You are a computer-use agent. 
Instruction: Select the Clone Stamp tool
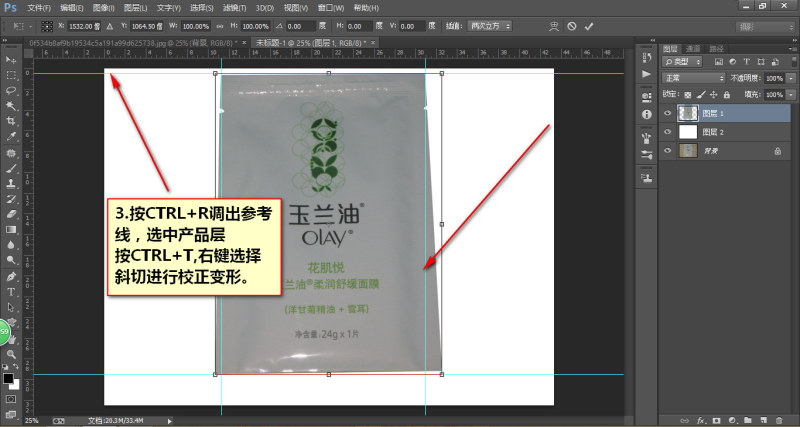11,184
